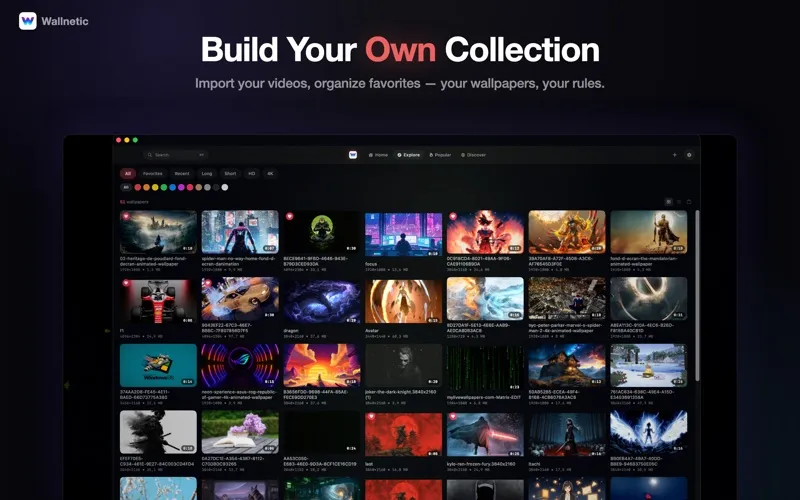Toggle favorite heart on Goku fire wallpaper
The height and width of the screenshot is (500, 800).
click(453, 216)
